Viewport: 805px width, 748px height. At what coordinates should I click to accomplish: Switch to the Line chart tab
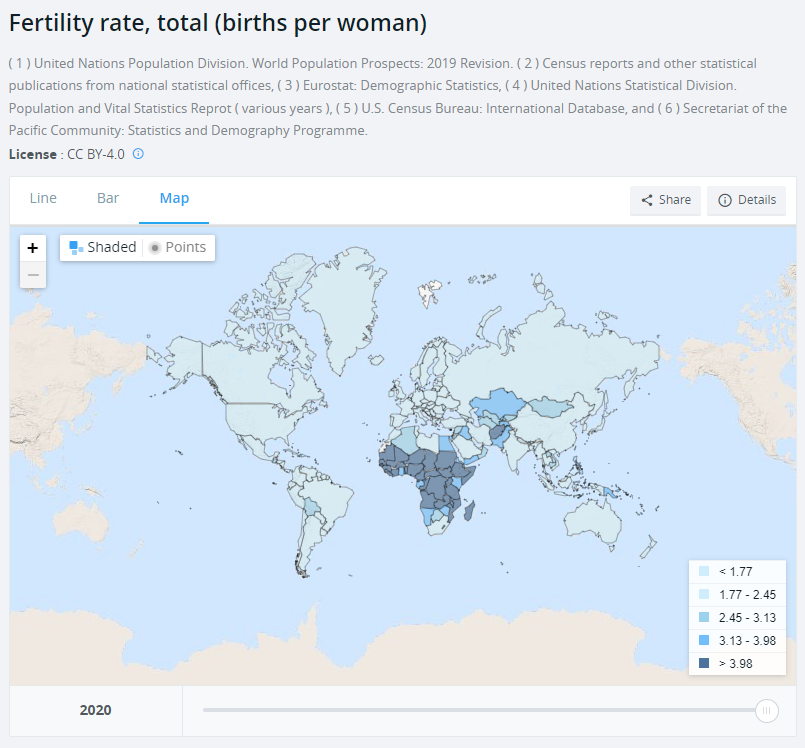pos(43,198)
